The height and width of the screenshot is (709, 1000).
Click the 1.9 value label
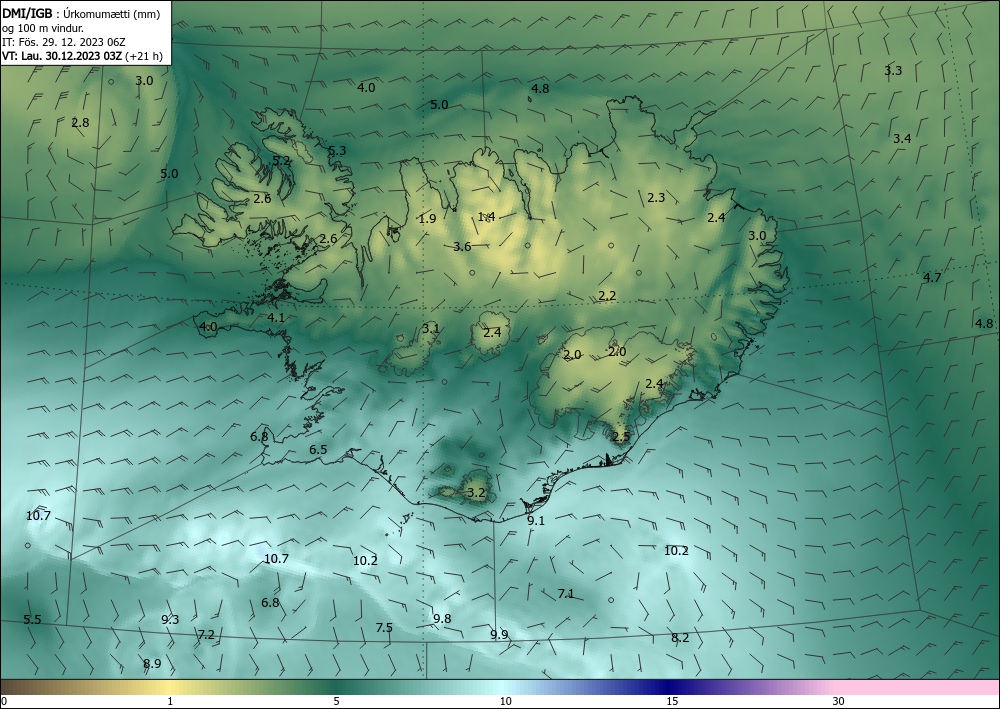[427, 219]
